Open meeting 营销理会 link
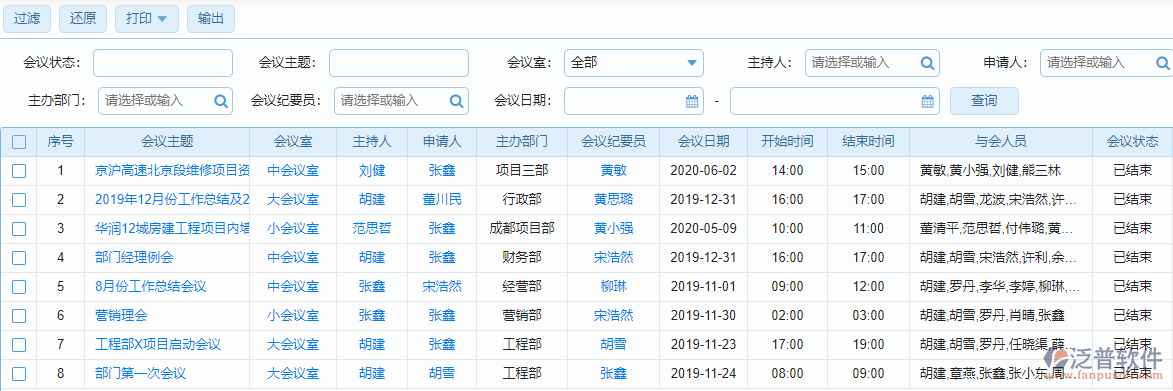 pos(121,315)
